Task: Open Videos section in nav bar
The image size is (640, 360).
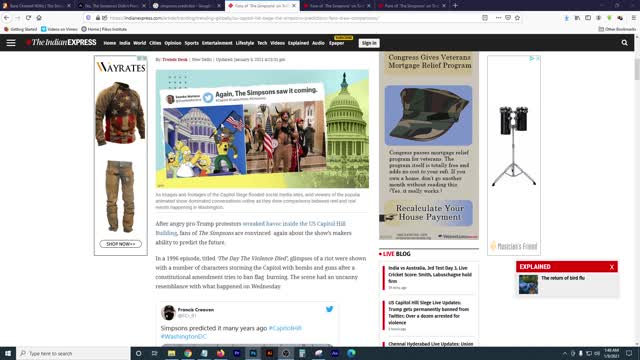Action: tap(277, 43)
